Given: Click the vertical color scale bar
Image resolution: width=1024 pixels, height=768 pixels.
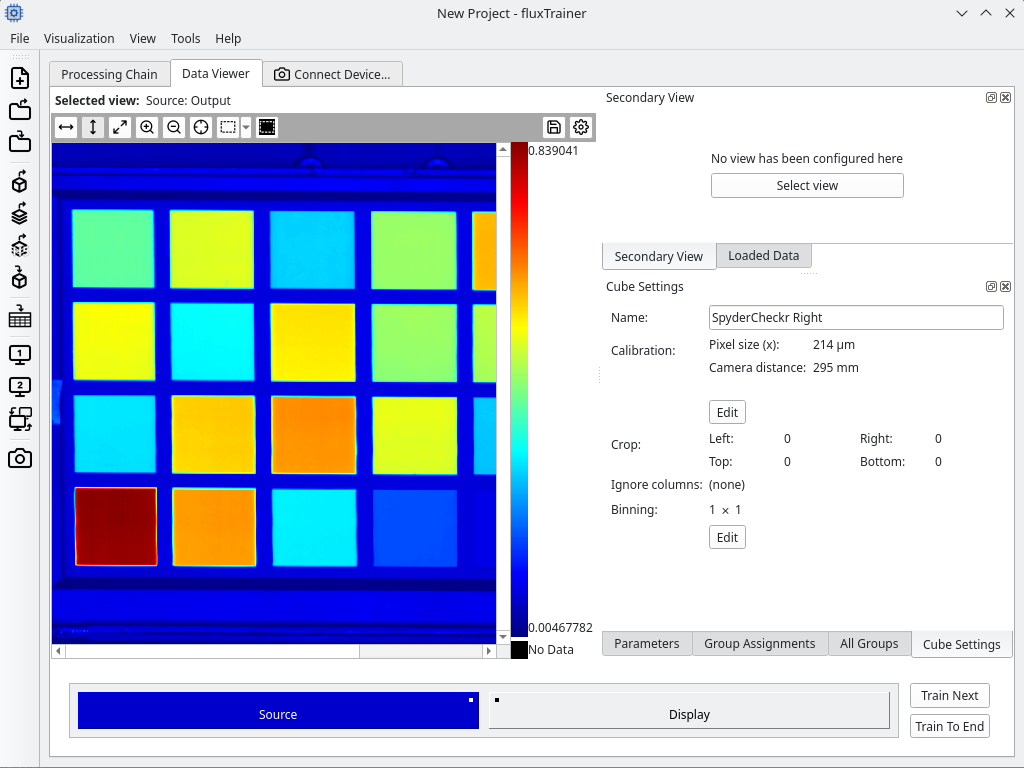Looking at the screenshot, I should (x=519, y=389).
